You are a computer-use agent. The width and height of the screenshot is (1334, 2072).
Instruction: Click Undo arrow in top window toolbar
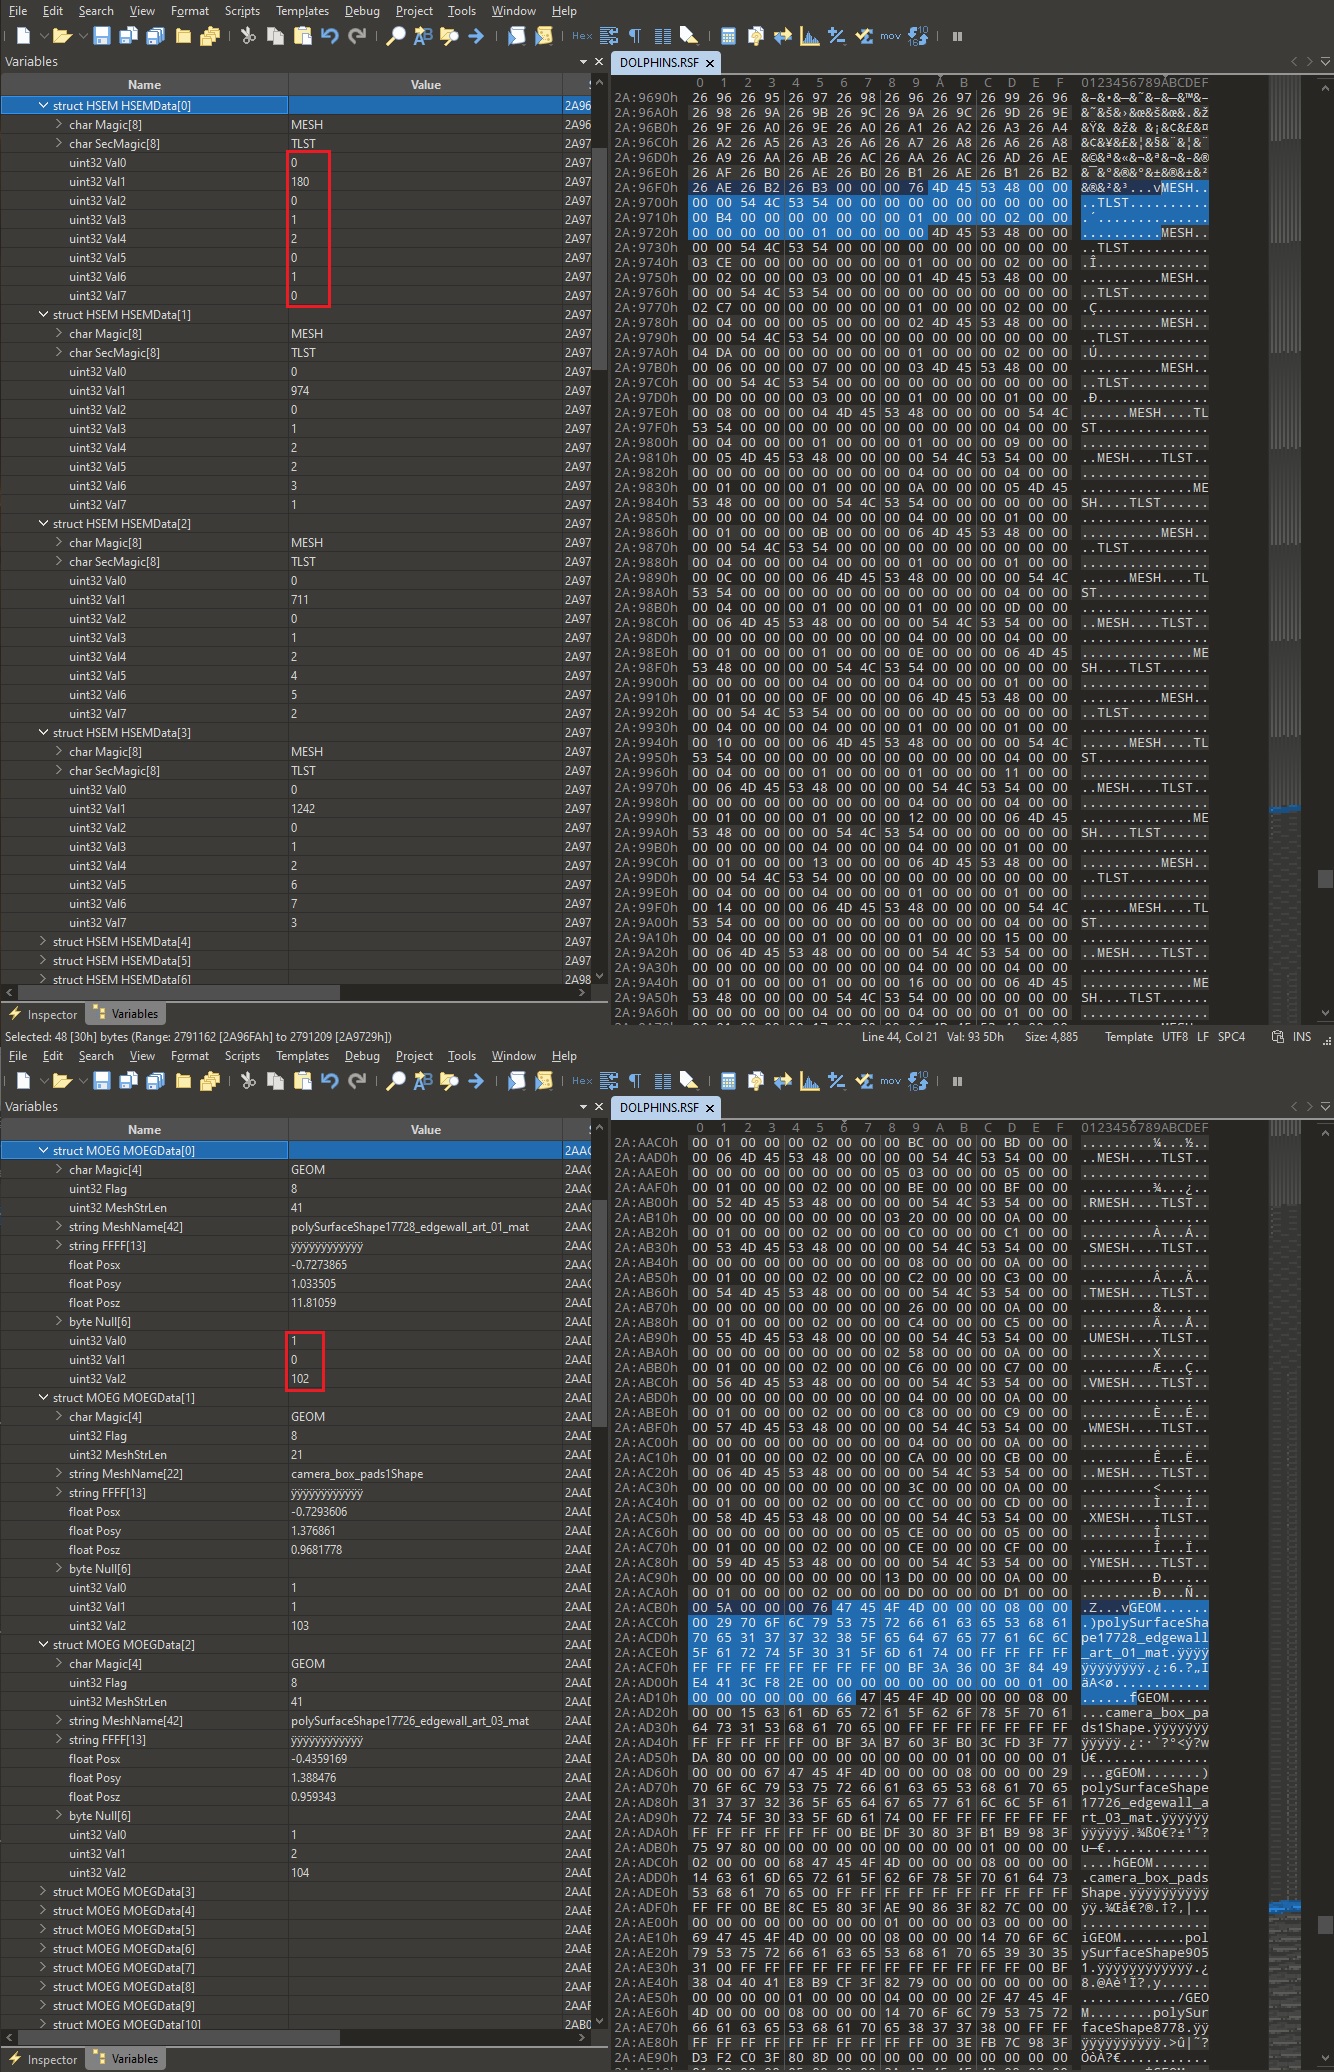click(329, 36)
